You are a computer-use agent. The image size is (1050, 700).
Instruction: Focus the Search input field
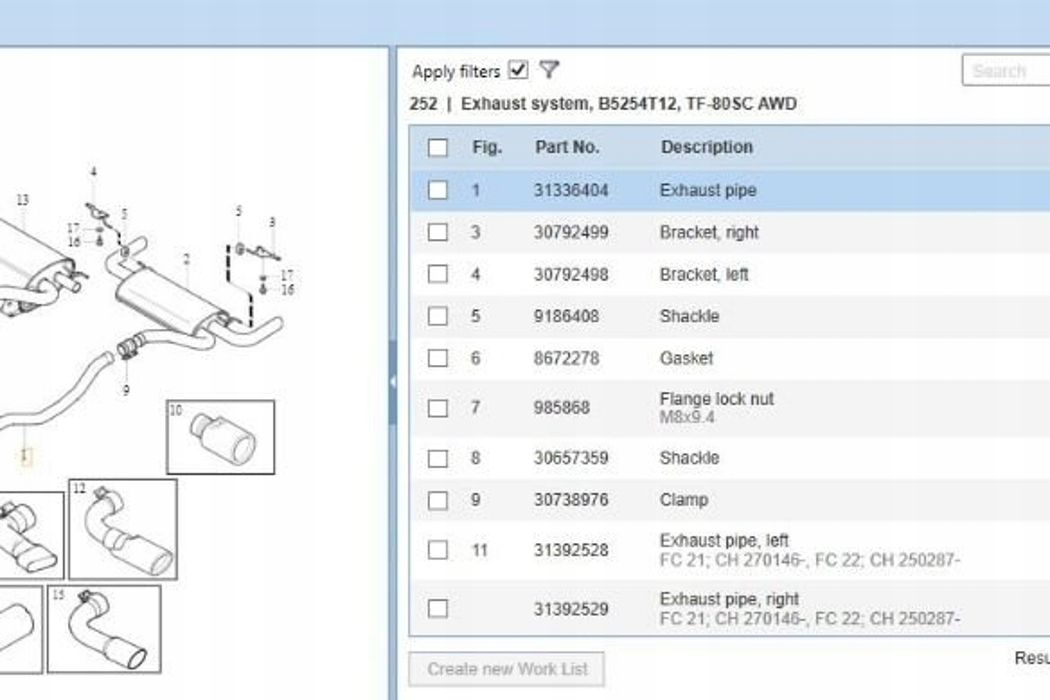coord(1006,70)
